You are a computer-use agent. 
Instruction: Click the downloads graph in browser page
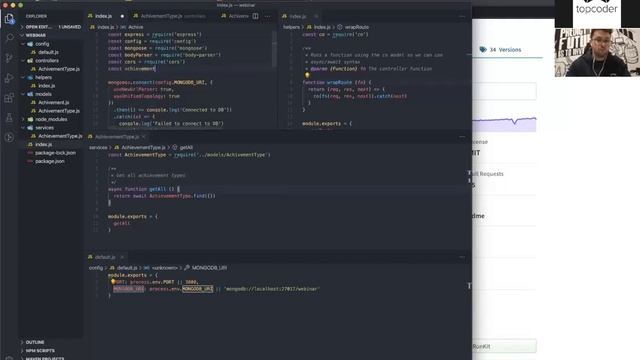tap(504, 124)
